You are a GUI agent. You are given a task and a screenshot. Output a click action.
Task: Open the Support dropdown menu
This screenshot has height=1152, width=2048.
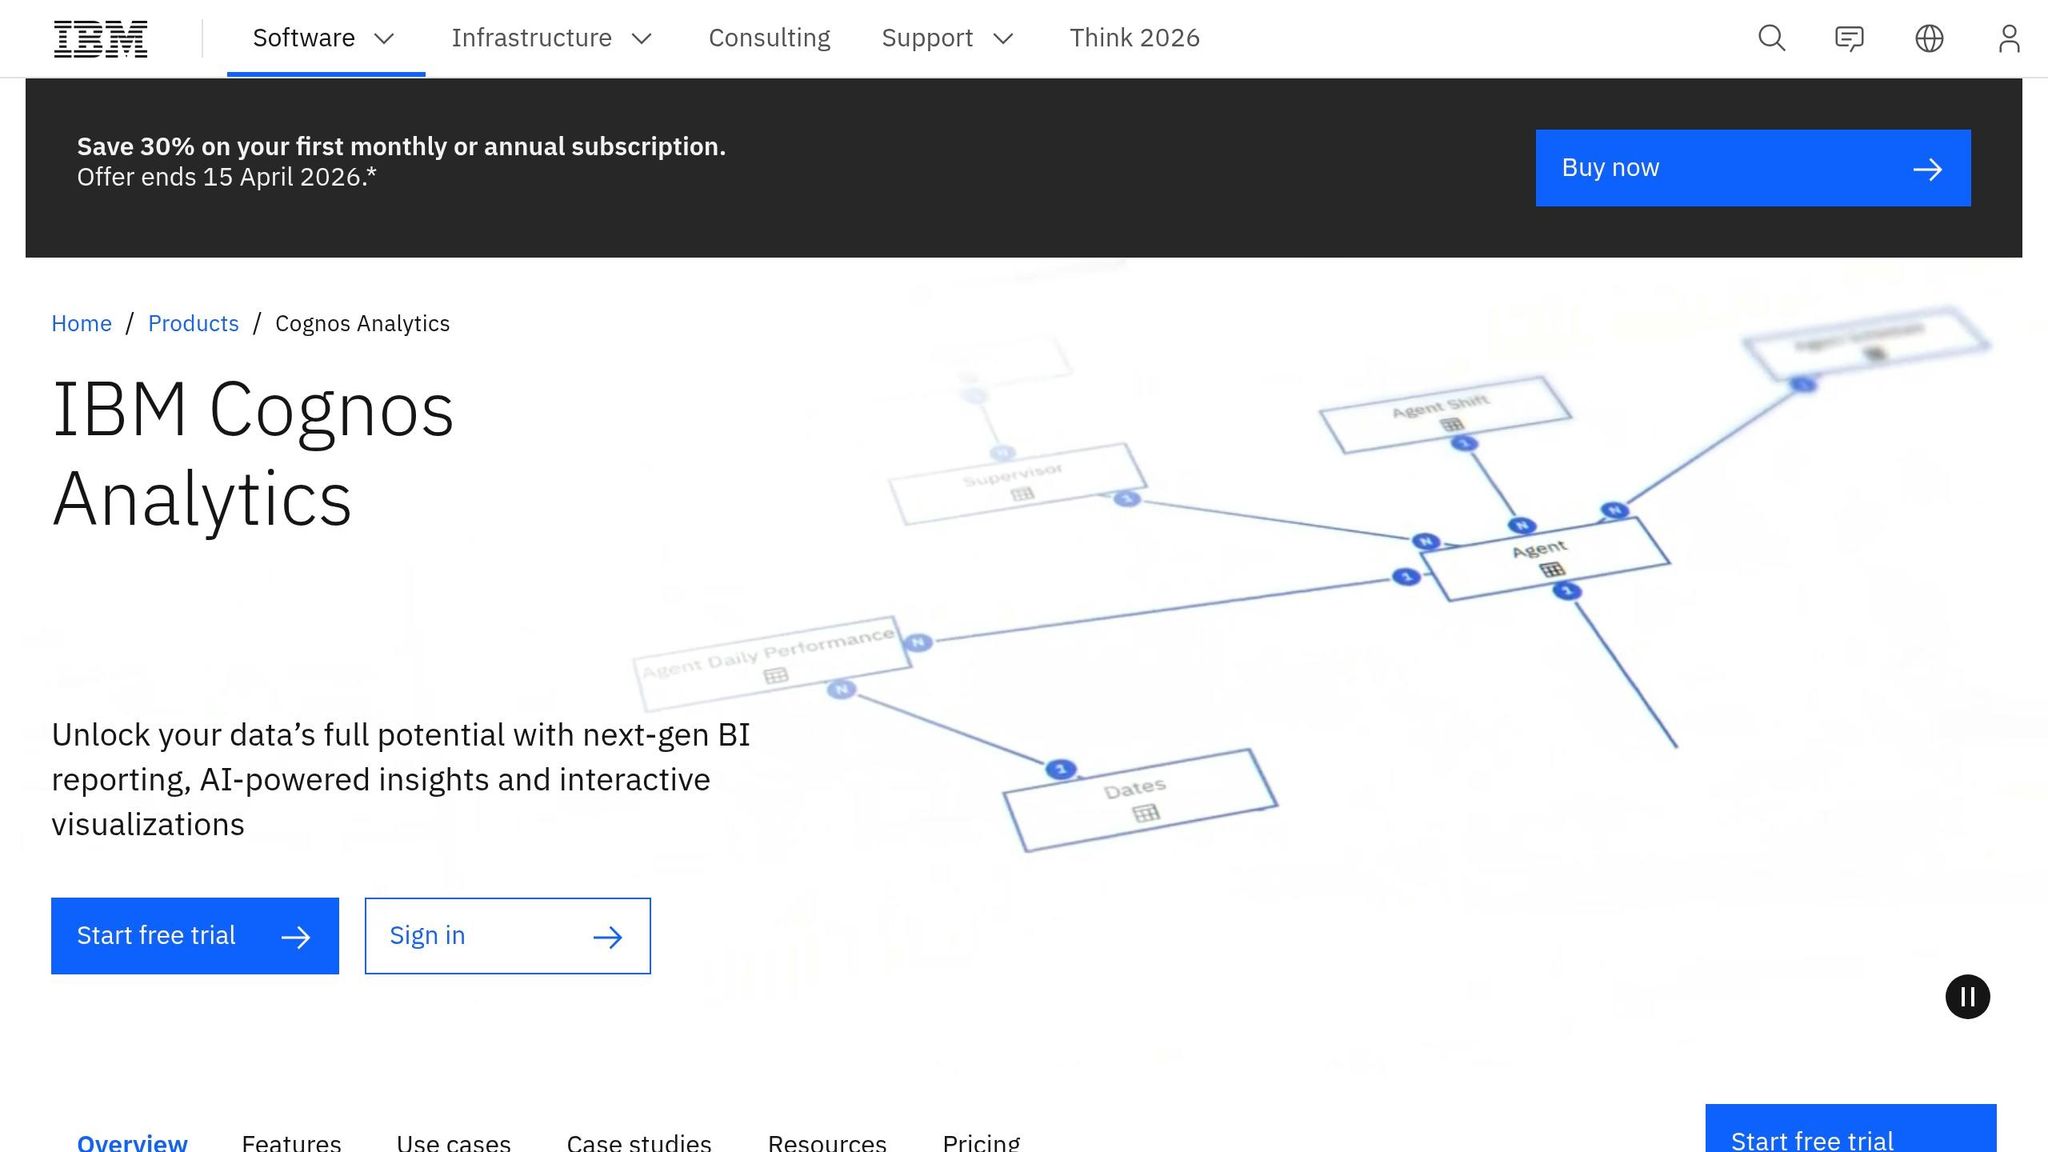pos(946,38)
